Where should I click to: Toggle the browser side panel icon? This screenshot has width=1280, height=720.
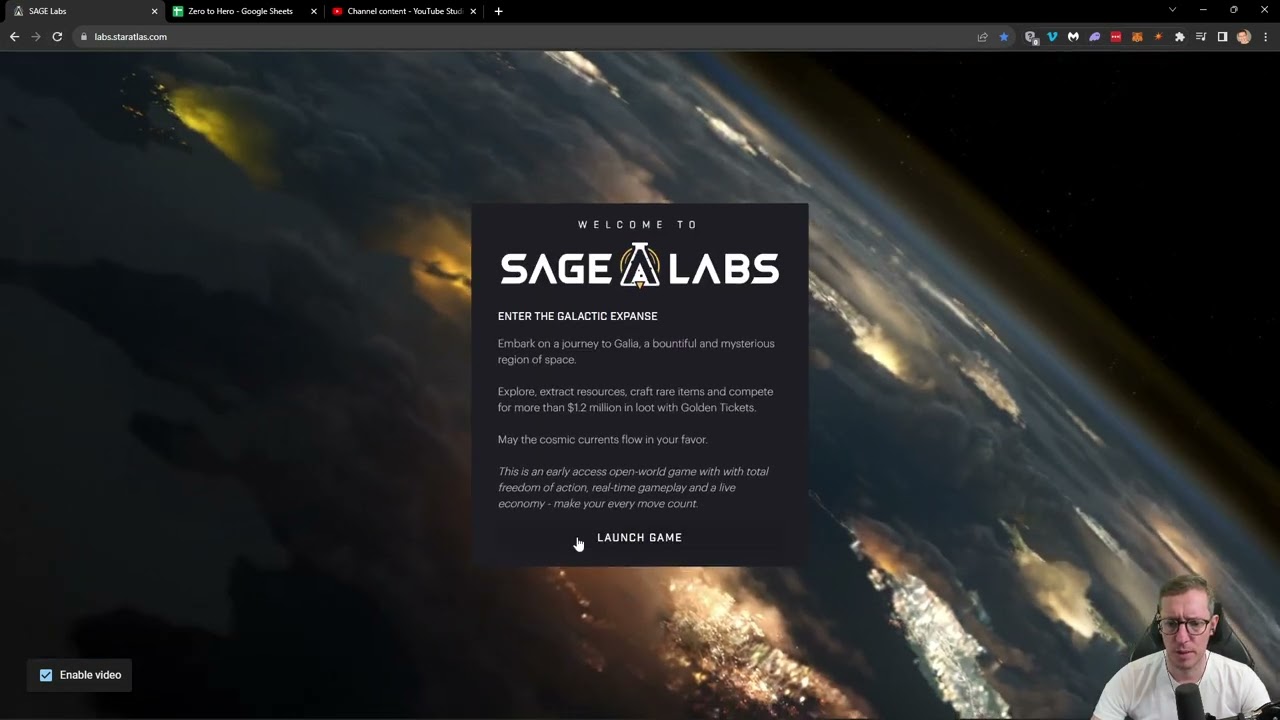click(1222, 37)
